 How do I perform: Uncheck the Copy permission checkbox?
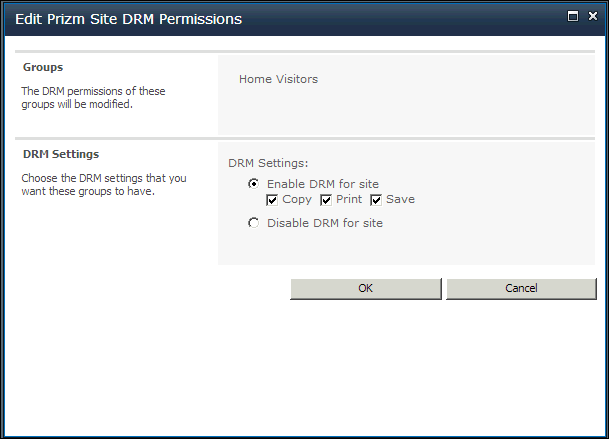272,200
